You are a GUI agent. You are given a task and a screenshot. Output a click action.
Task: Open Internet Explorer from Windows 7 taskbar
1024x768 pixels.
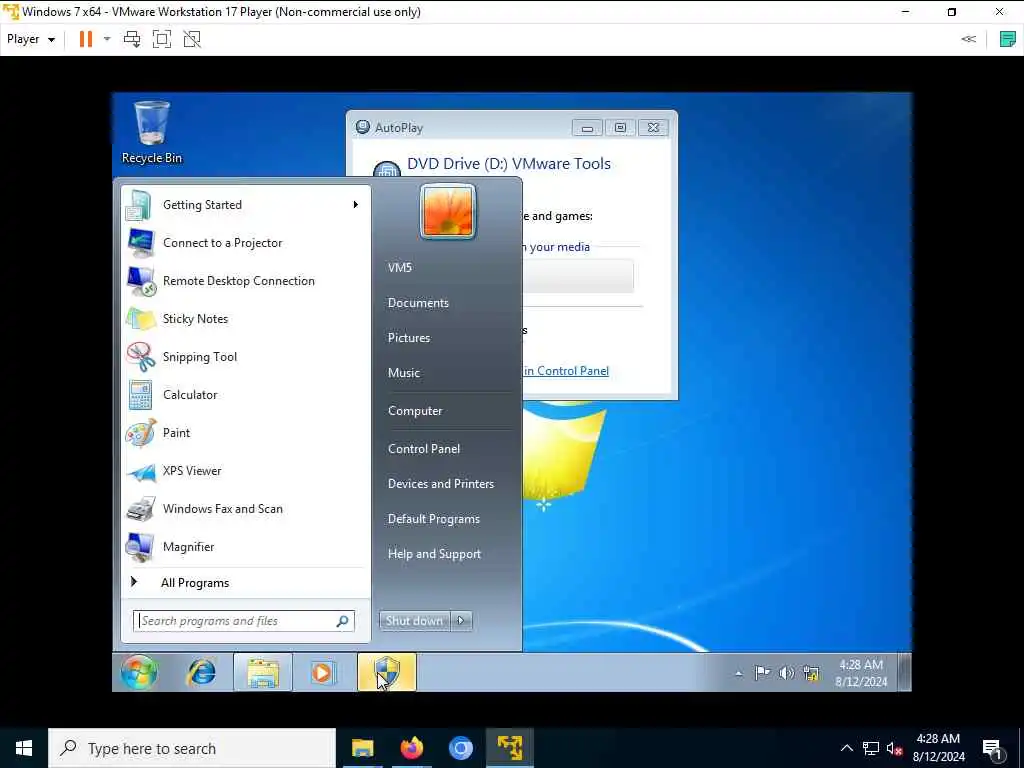click(202, 672)
